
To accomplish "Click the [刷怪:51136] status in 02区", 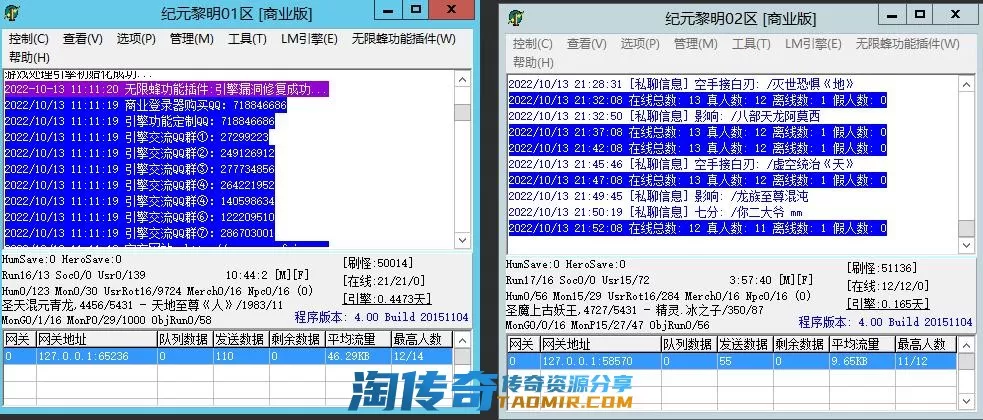I will [x=881, y=268].
